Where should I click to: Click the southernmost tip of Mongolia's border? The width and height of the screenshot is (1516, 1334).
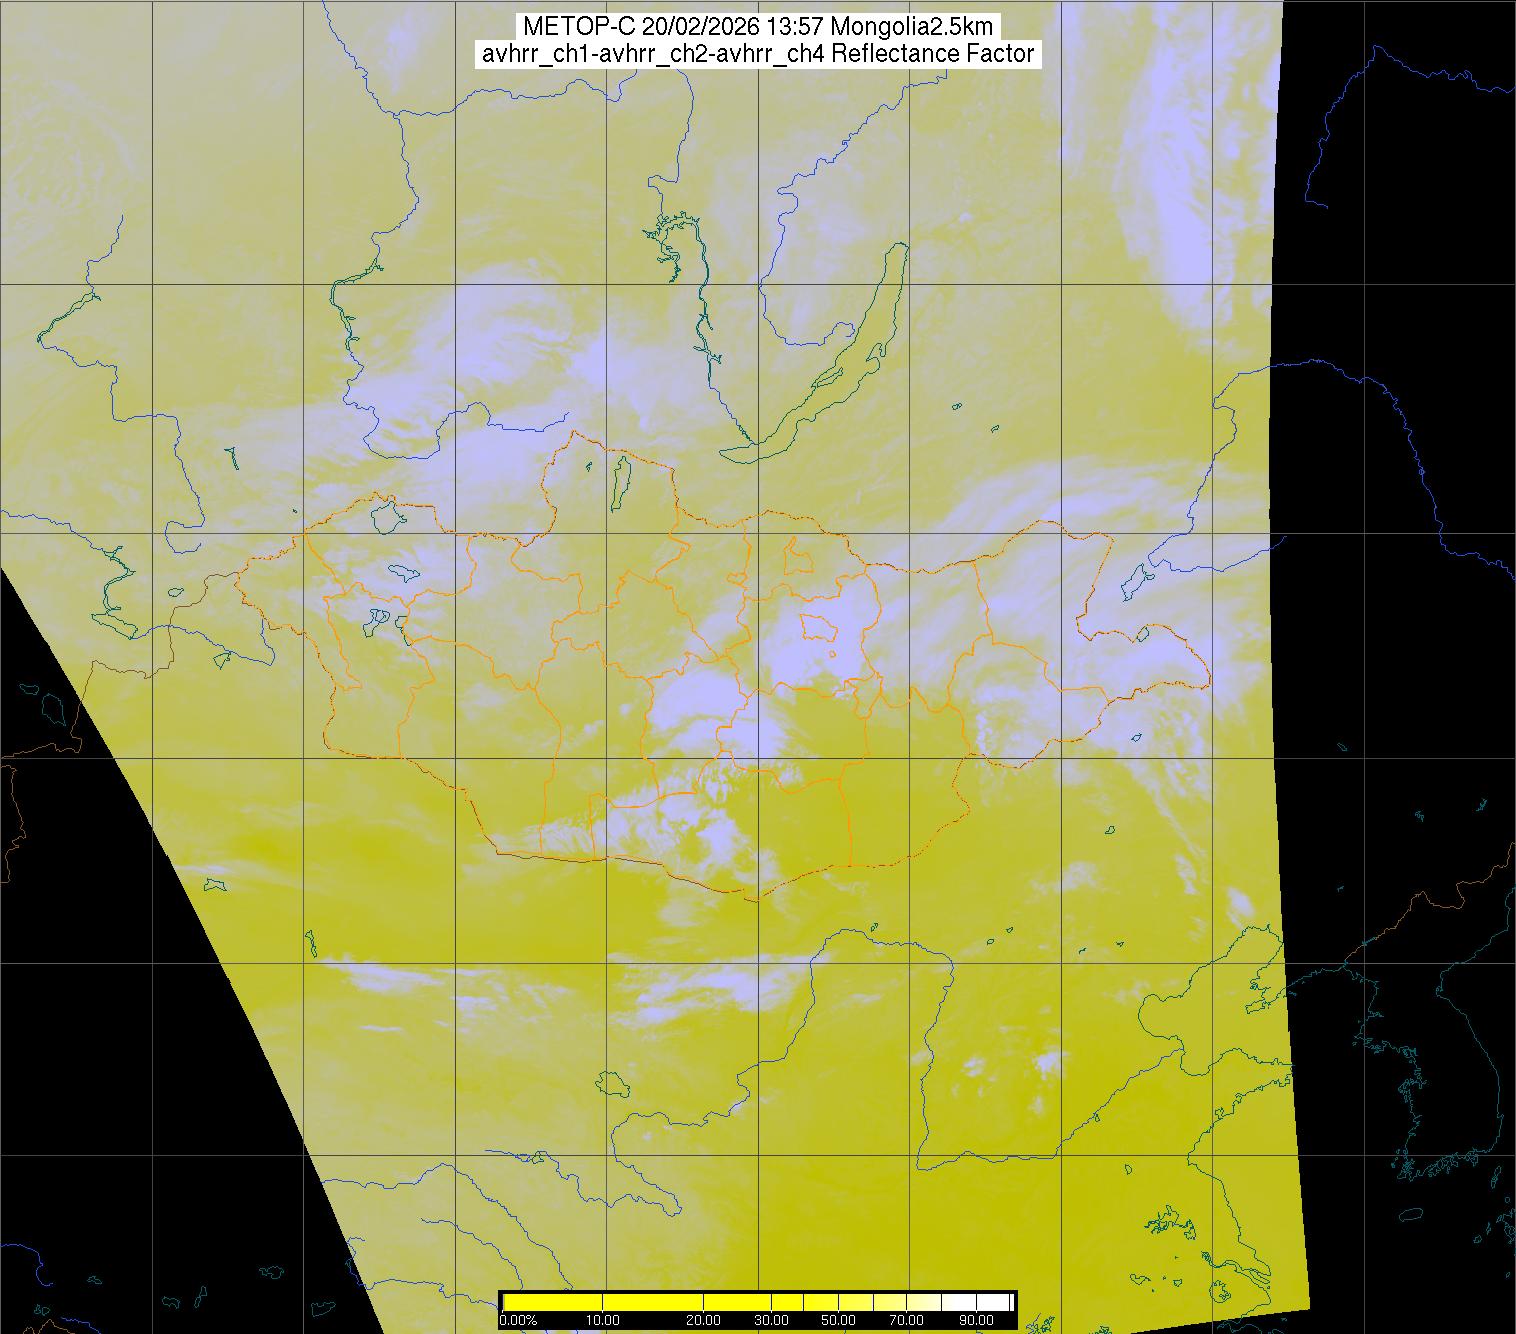coord(757,899)
